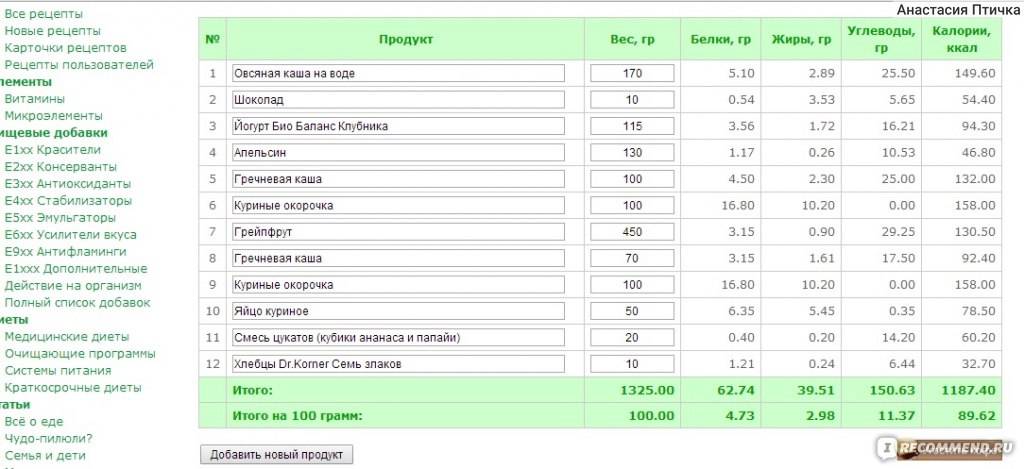This screenshot has width=1024, height=469.
Task: Go to 'Краткосрочные диеты' link
Action: click(x=73, y=387)
